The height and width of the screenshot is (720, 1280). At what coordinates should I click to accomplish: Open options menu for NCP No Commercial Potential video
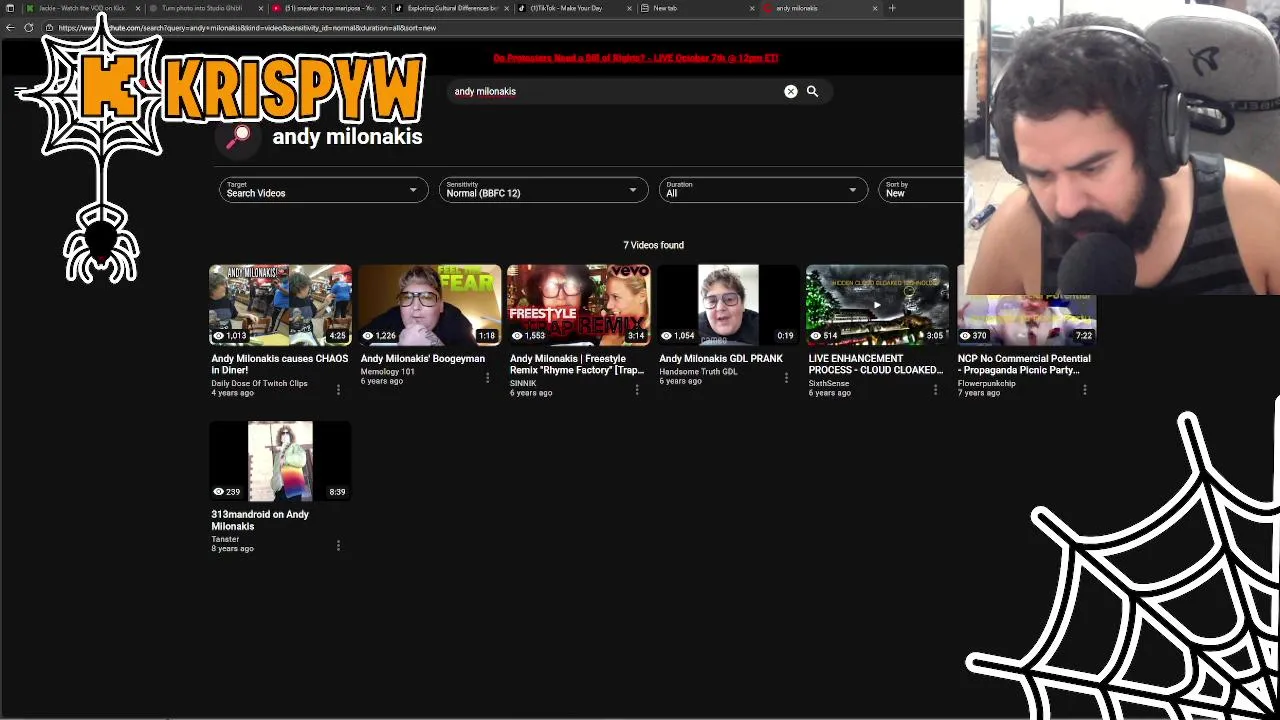tap(1085, 389)
